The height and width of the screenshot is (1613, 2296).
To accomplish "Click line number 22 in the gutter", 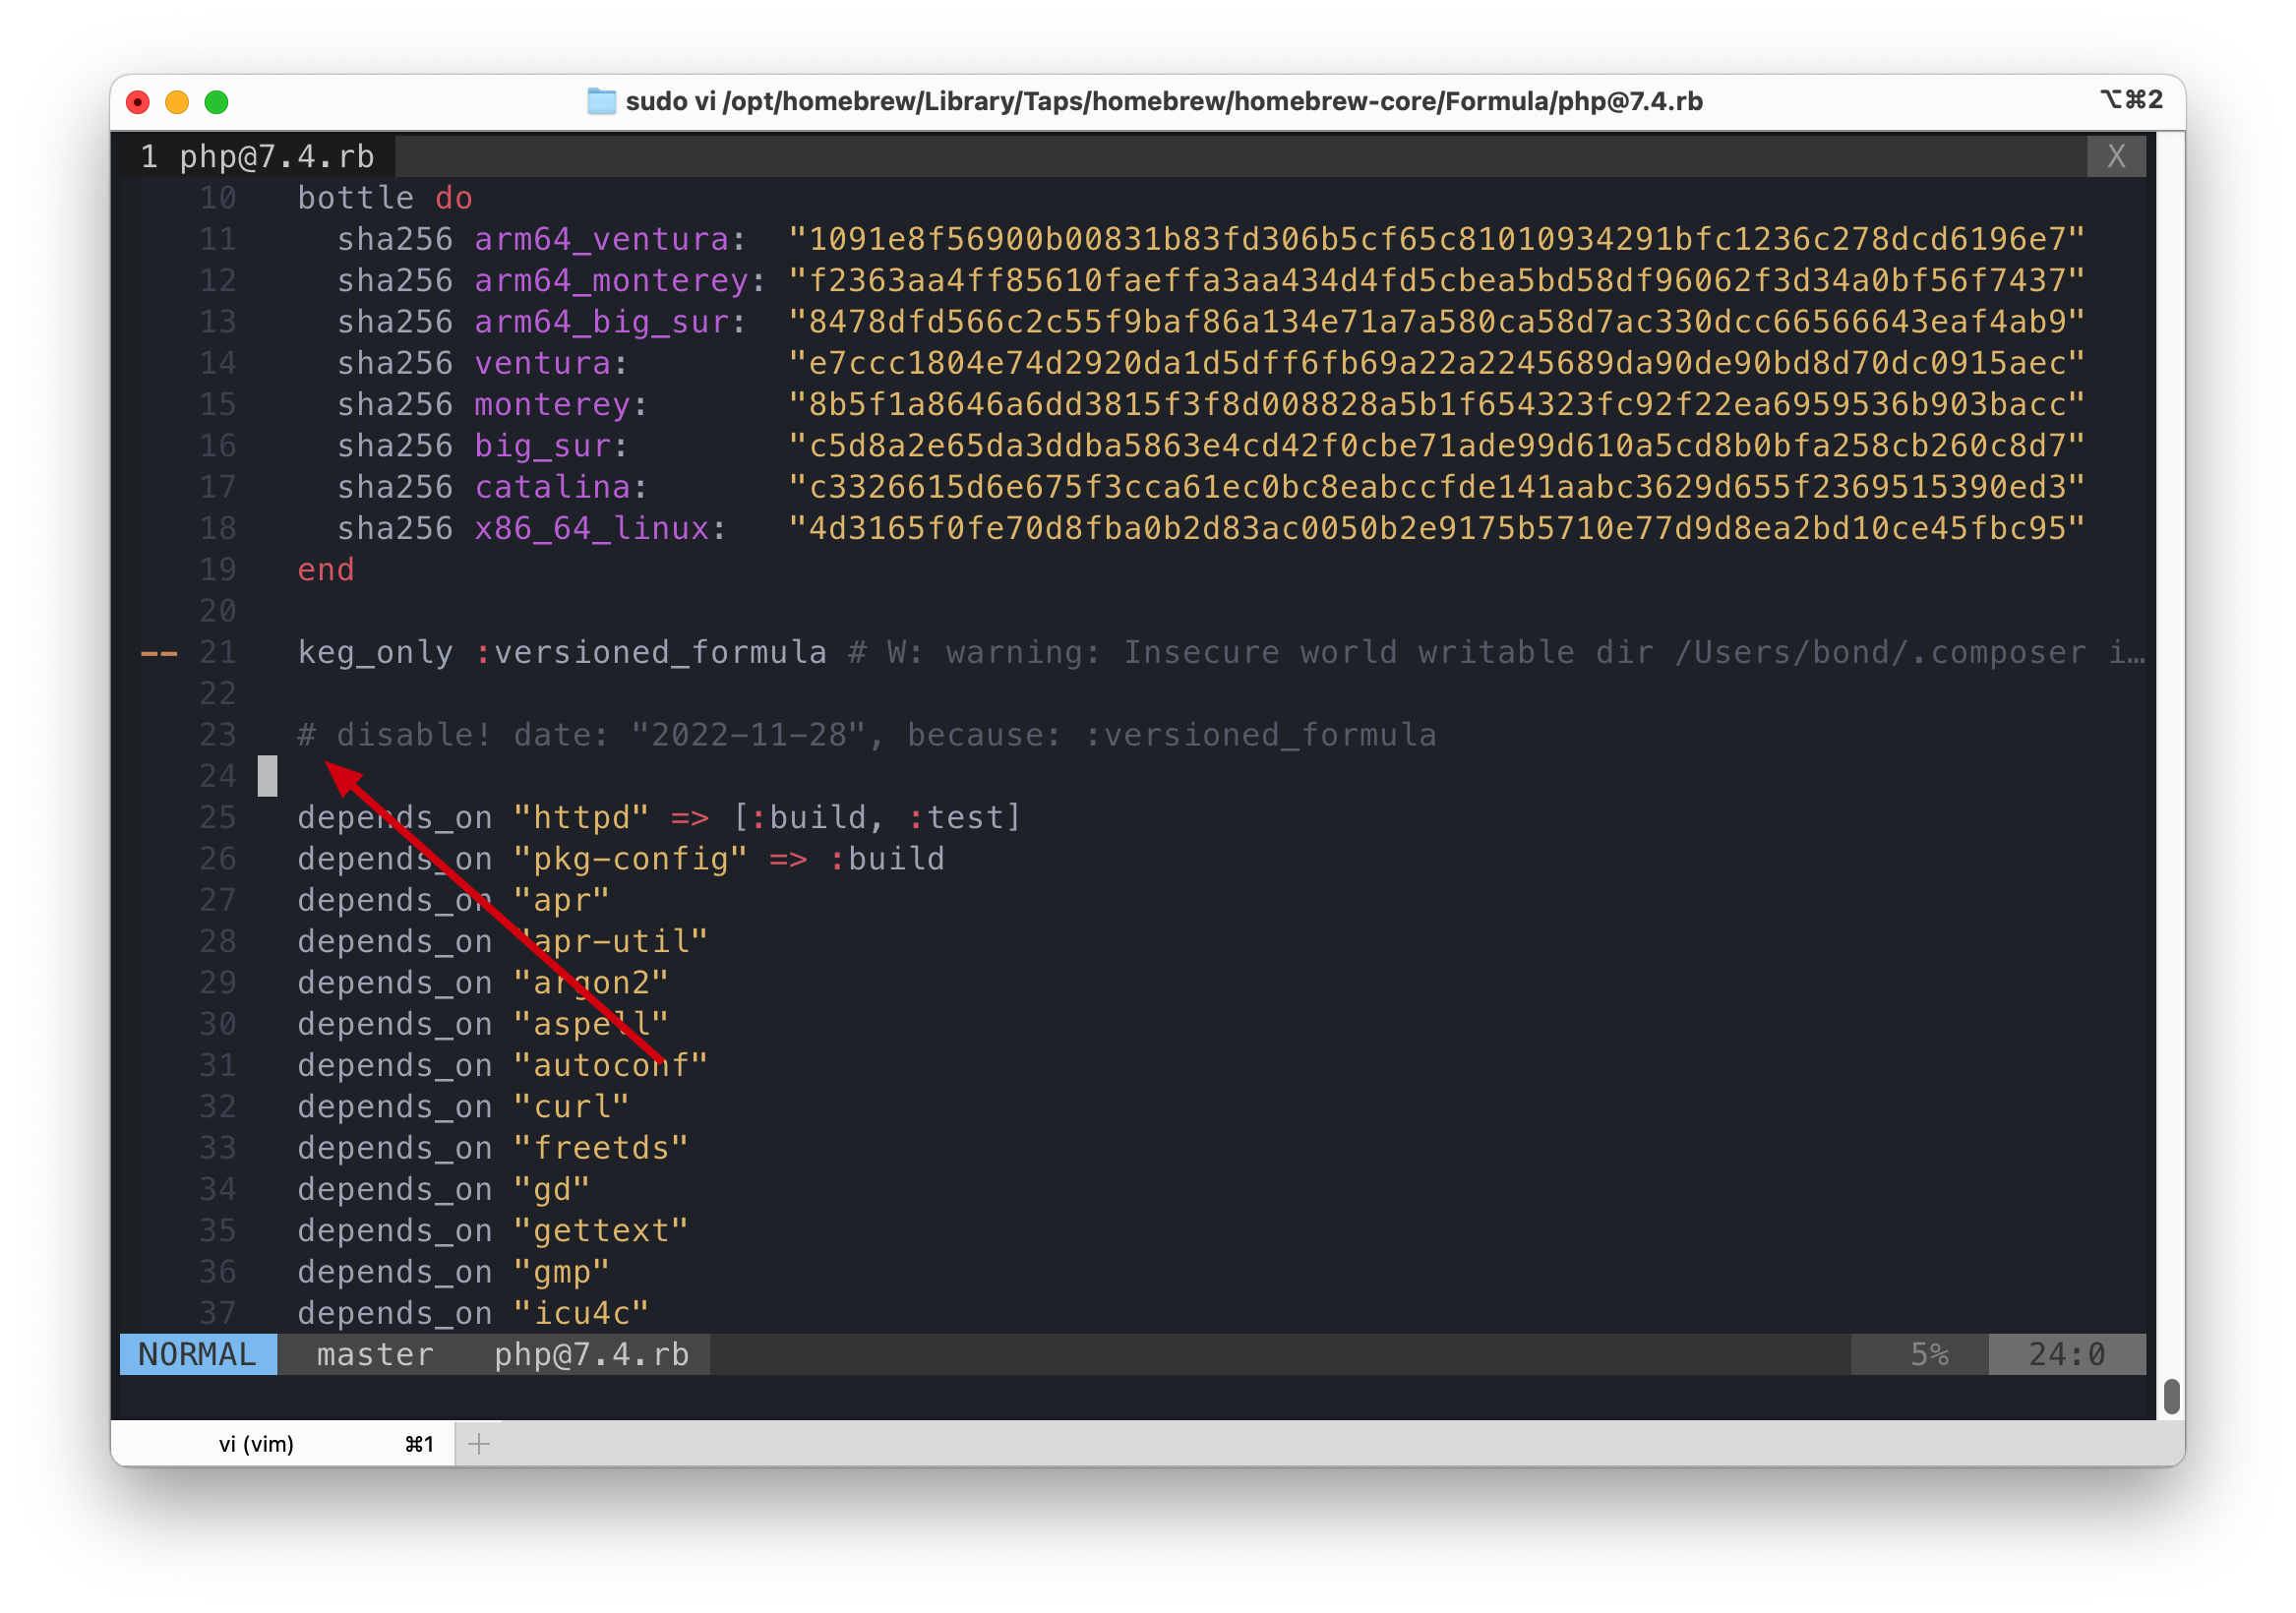I will (x=218, y=693).
